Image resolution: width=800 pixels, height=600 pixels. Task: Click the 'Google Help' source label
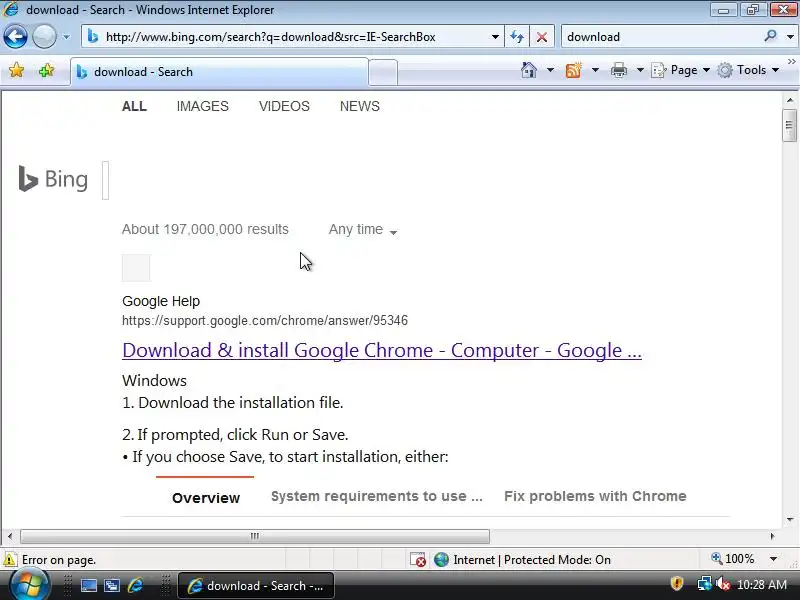161,301
